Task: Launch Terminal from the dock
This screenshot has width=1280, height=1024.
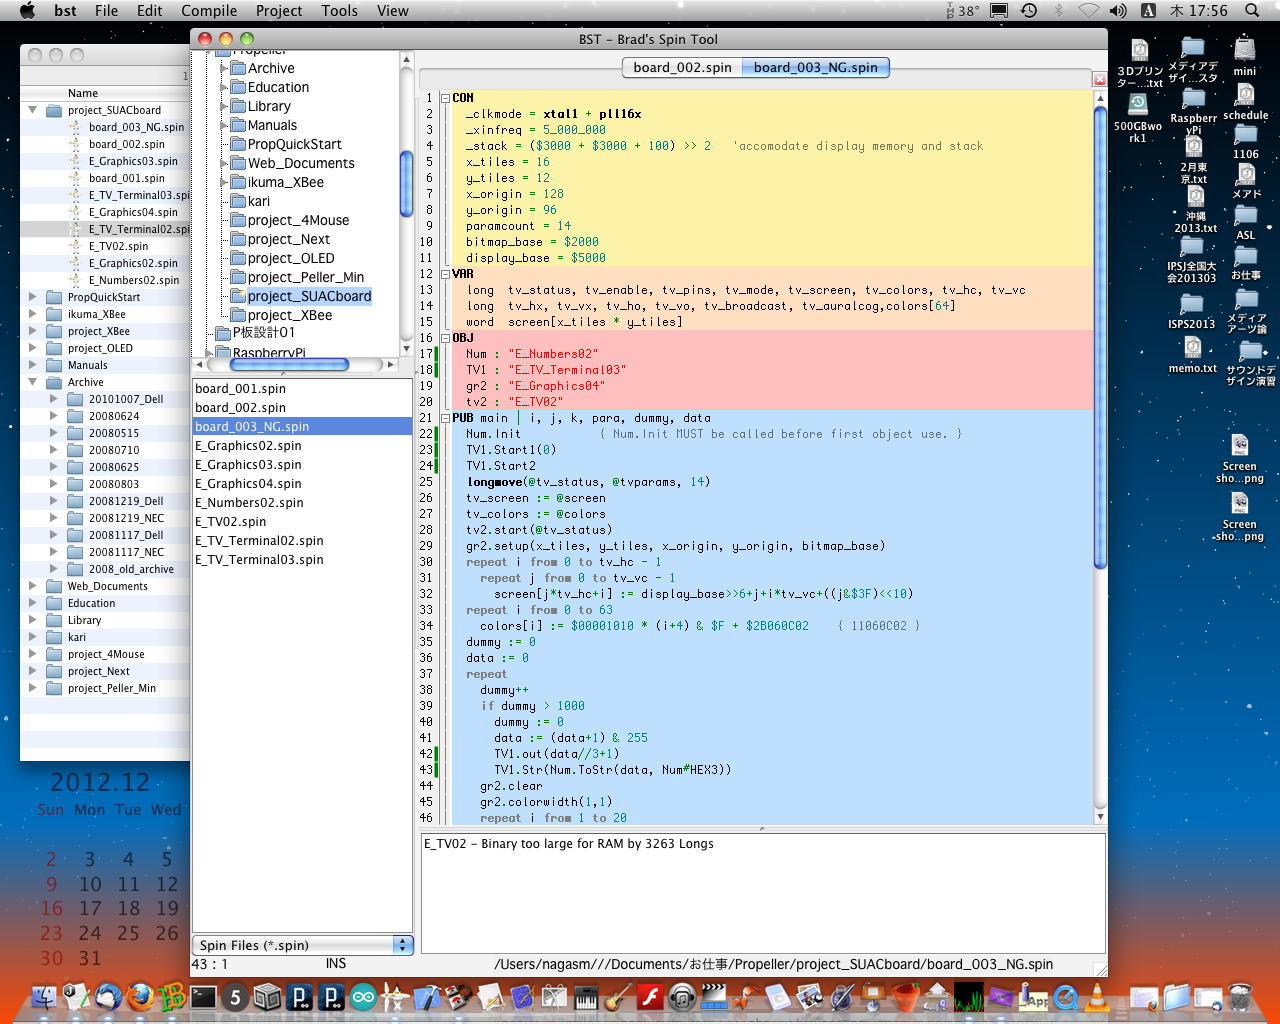Action: (203, 997)
